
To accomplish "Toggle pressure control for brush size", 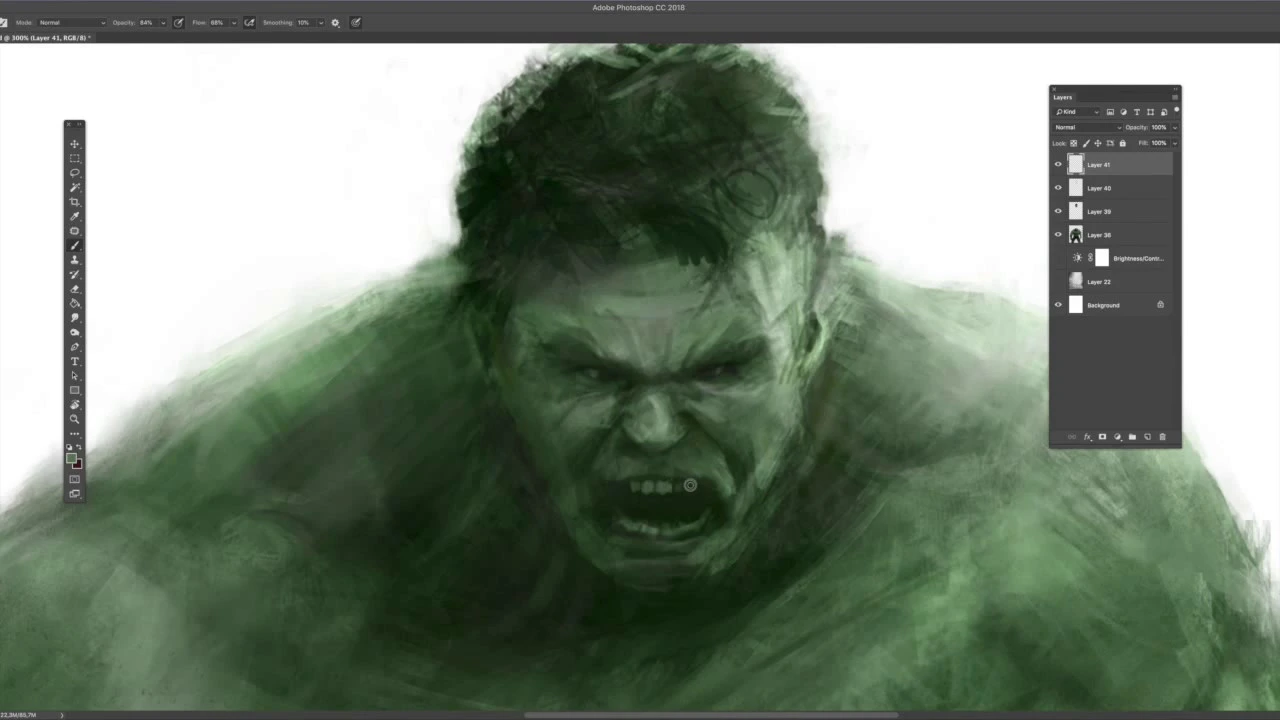I will point(355,22).
